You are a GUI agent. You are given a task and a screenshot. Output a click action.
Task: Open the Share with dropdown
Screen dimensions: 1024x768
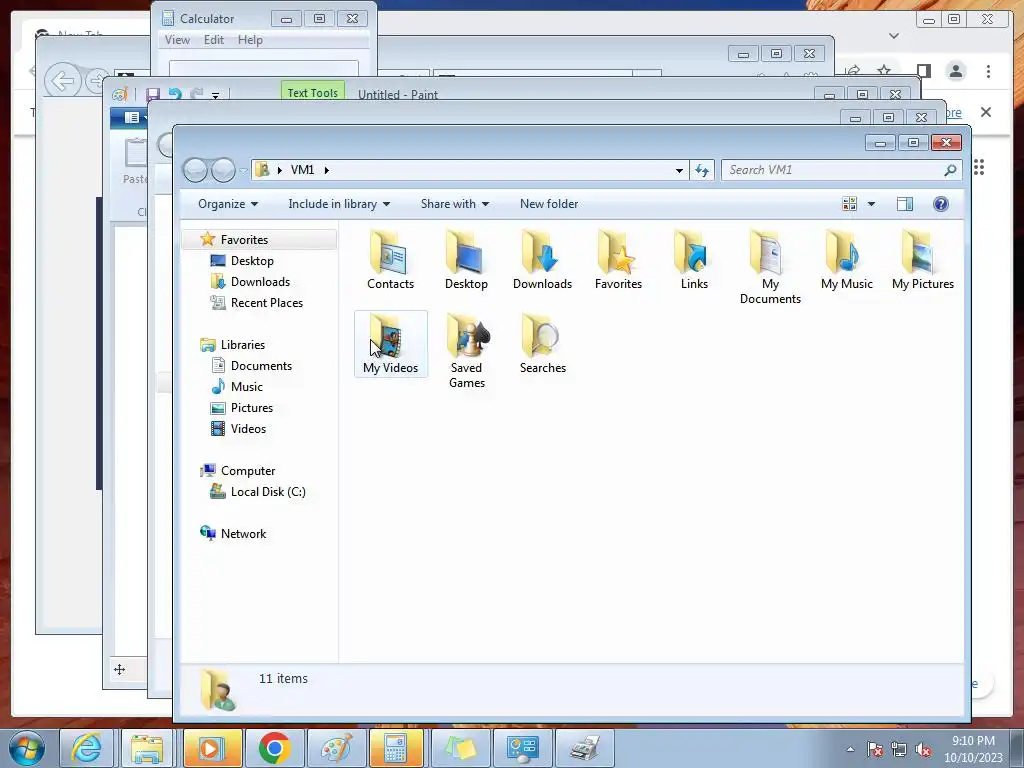tap(455, 204)
